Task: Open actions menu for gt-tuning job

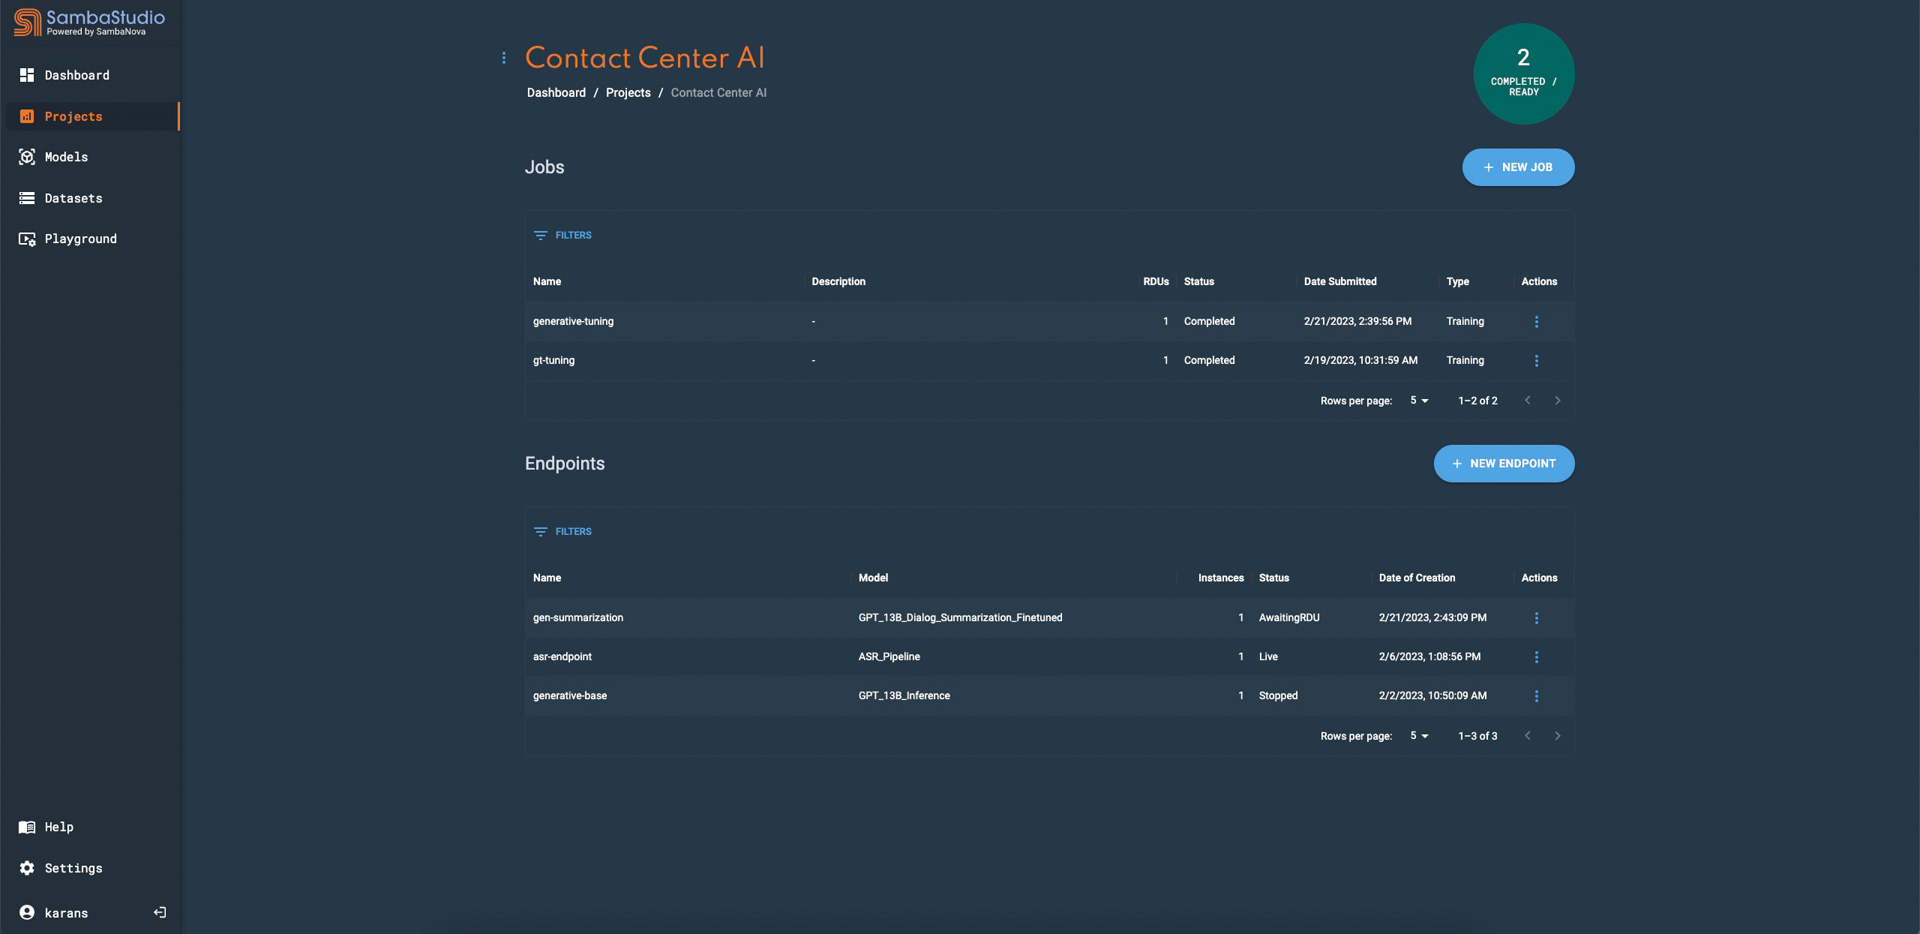Action: [x=1536, y=361]
